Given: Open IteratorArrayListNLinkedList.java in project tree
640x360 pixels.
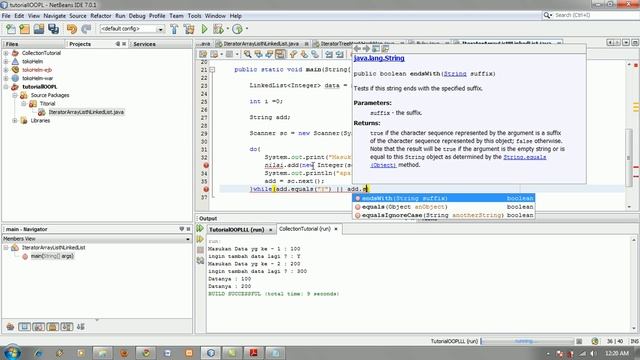Looking at the screenshot, I should point(86,112).
